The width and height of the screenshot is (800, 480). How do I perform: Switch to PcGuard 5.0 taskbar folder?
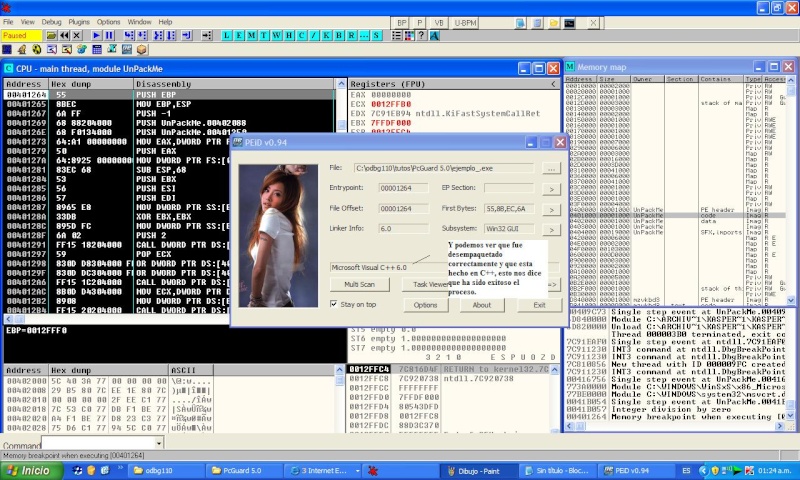[x=244, y=471]
